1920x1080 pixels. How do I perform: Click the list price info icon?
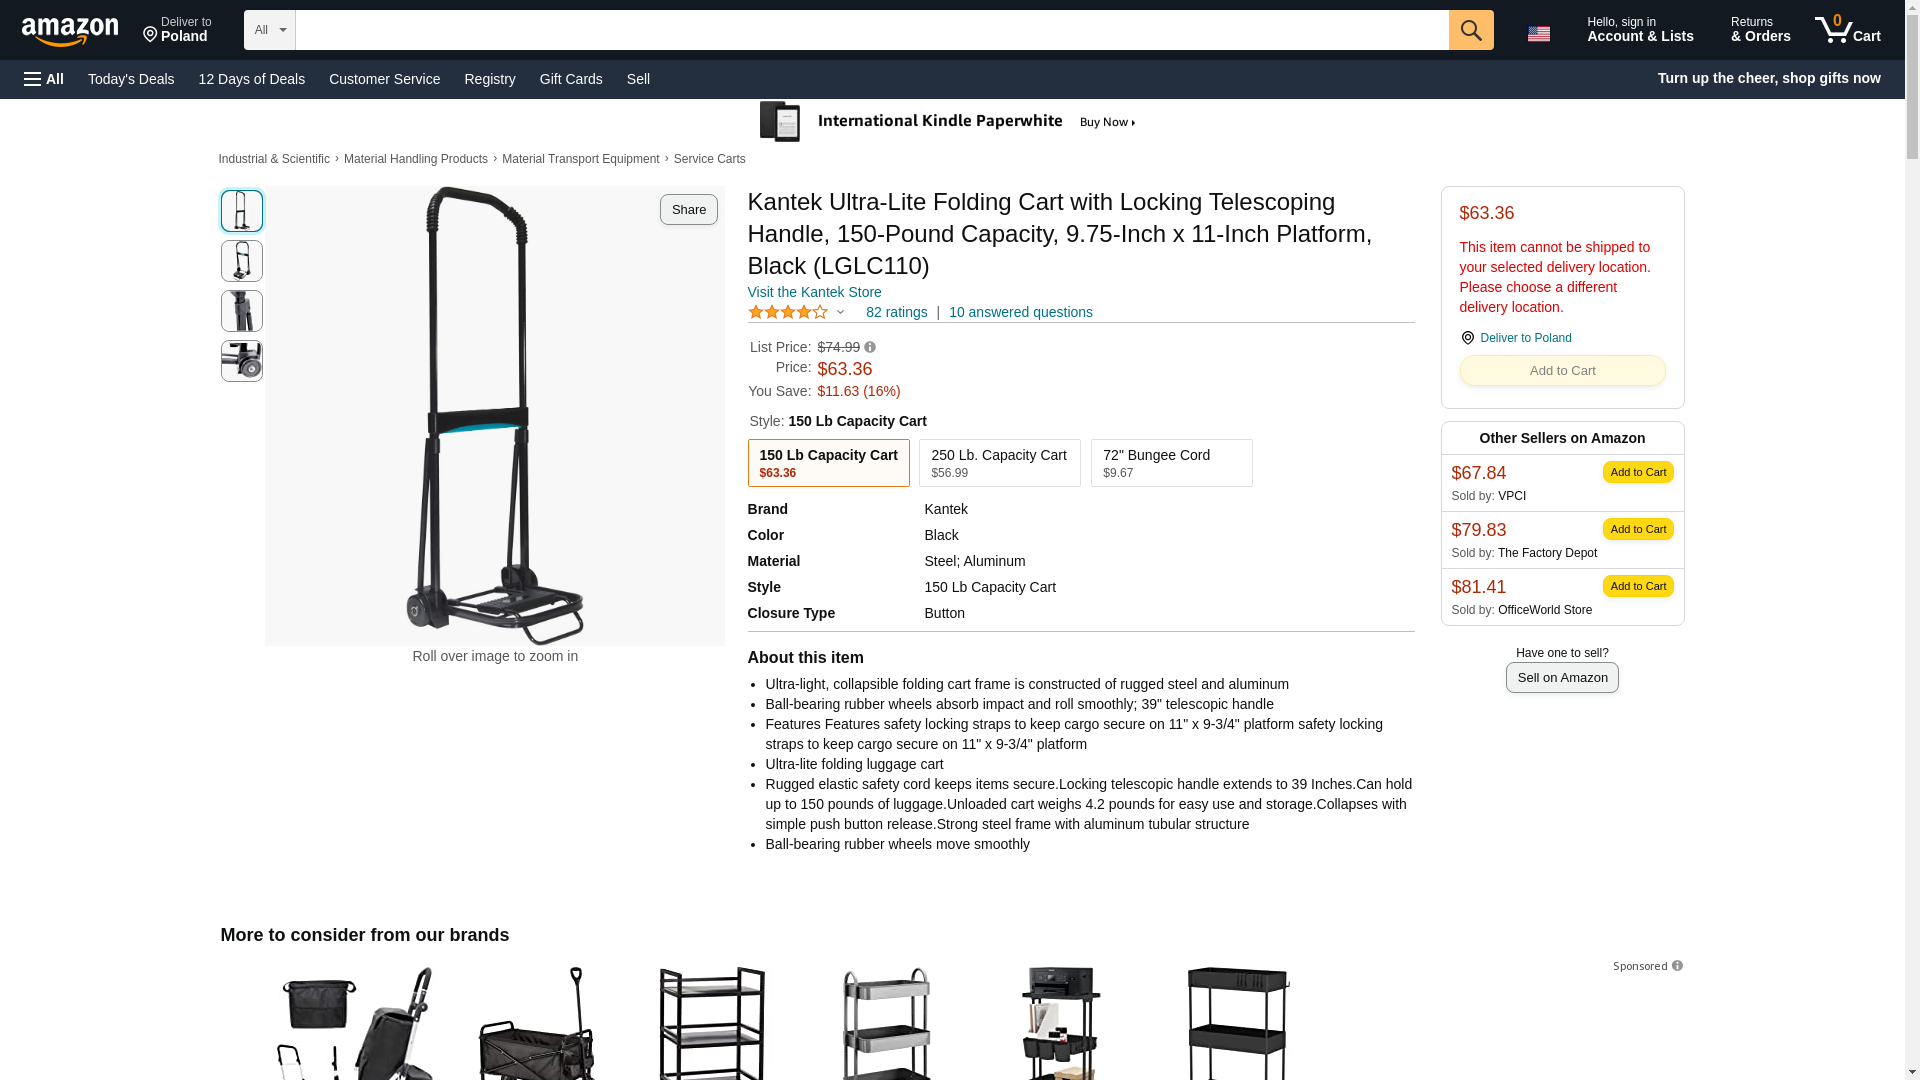point(870,347)
